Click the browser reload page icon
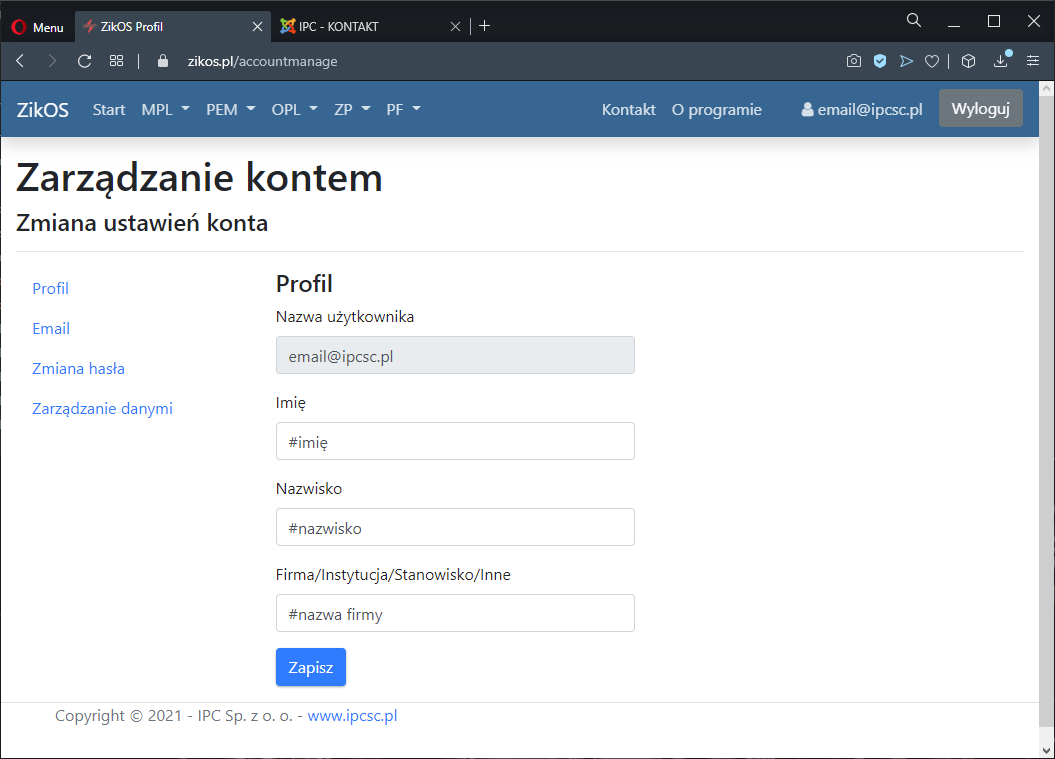Viewport: 1055px width, 759px height. pos(84,61)
